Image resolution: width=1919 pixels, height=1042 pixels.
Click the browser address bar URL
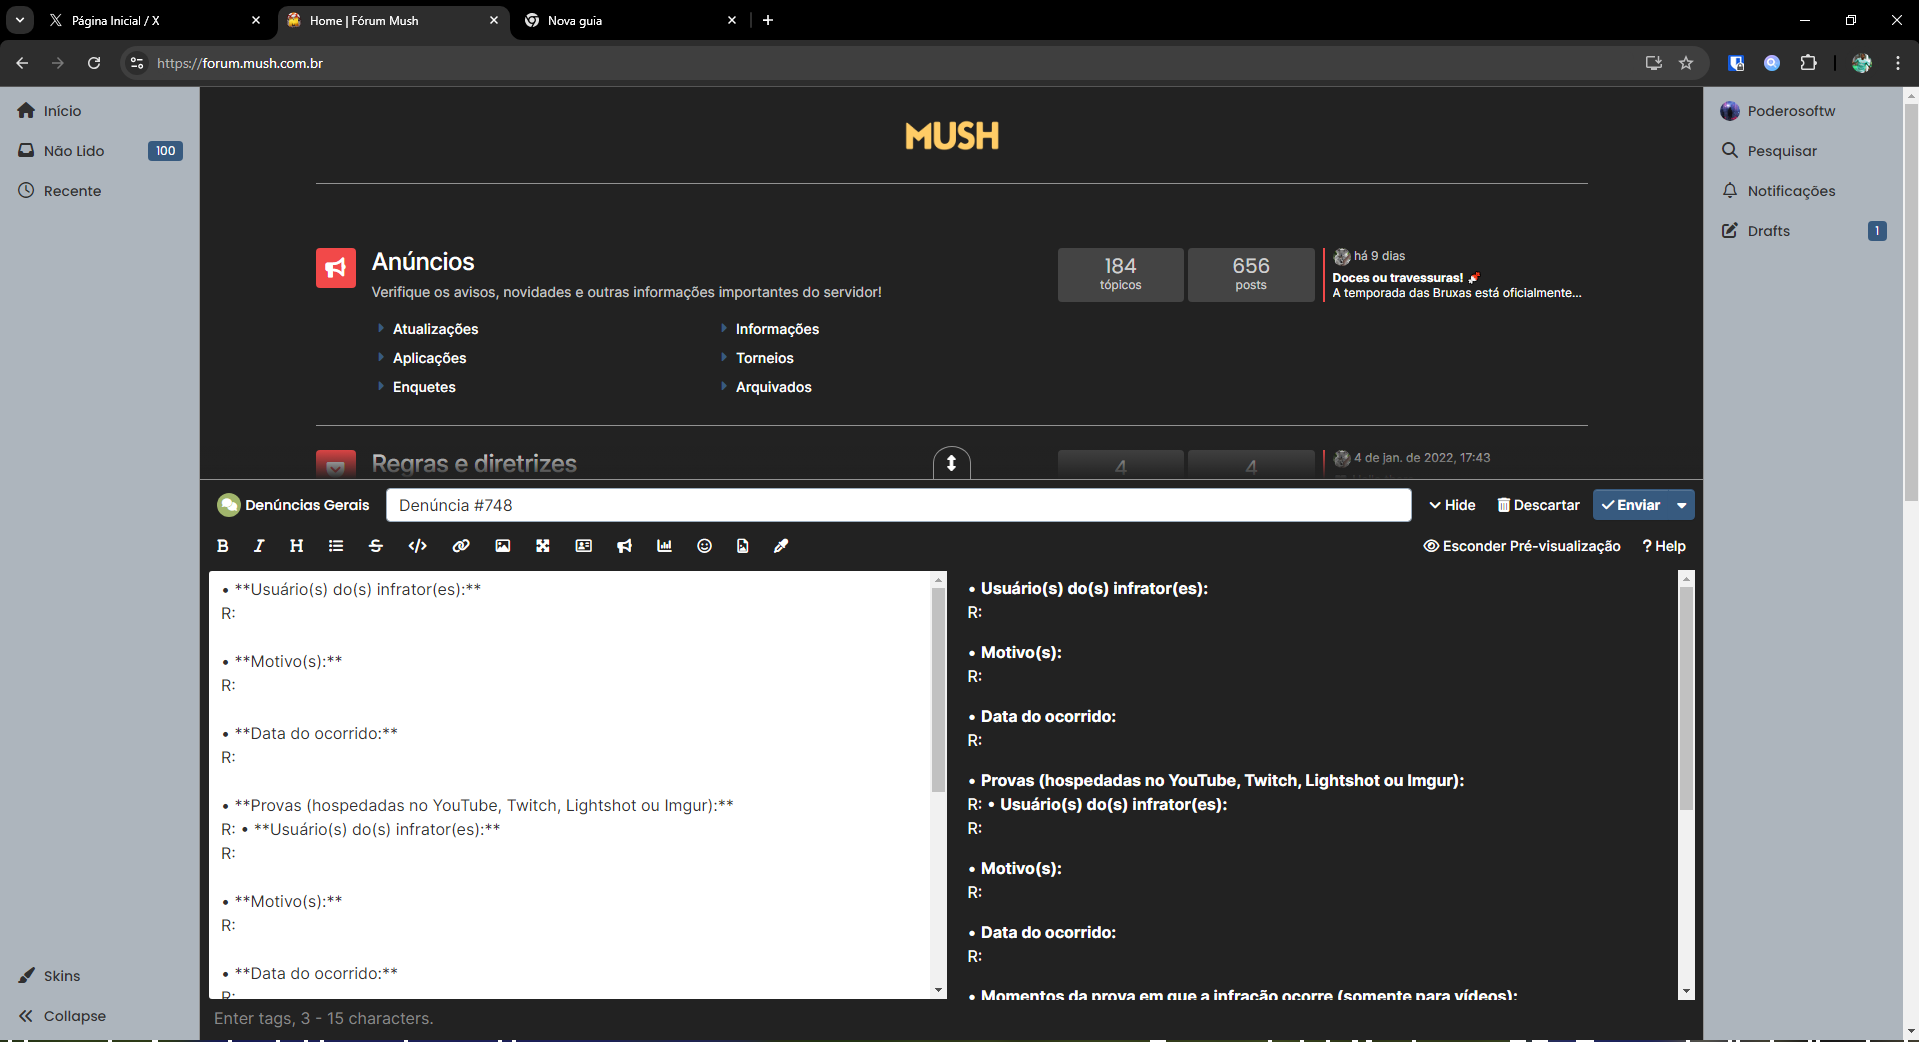coord(240,63)
